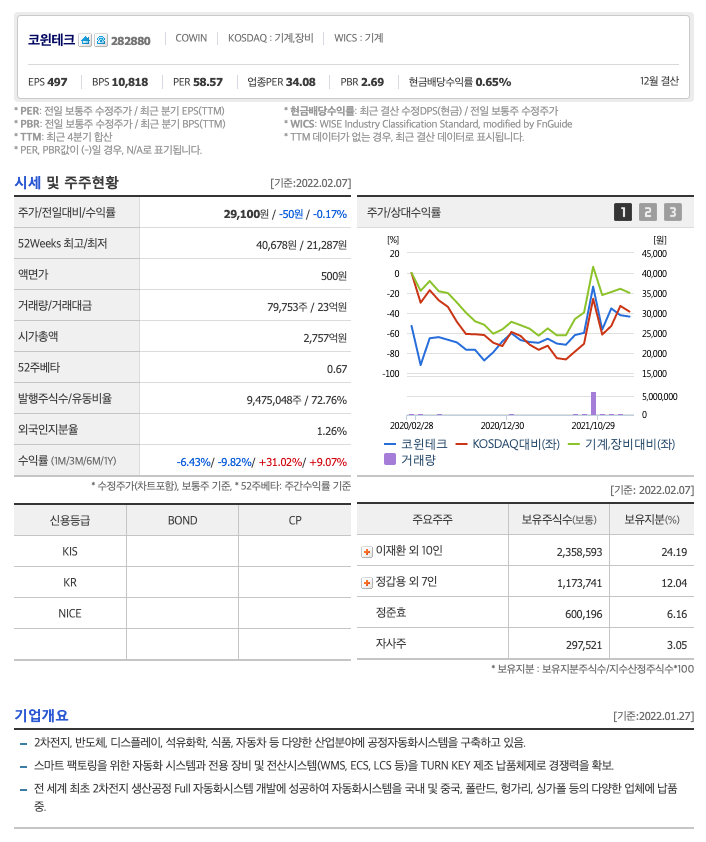This screenshot has height=842, width=706.
Task: Click the PBR 2.69 value
Action: coord(362,82)
